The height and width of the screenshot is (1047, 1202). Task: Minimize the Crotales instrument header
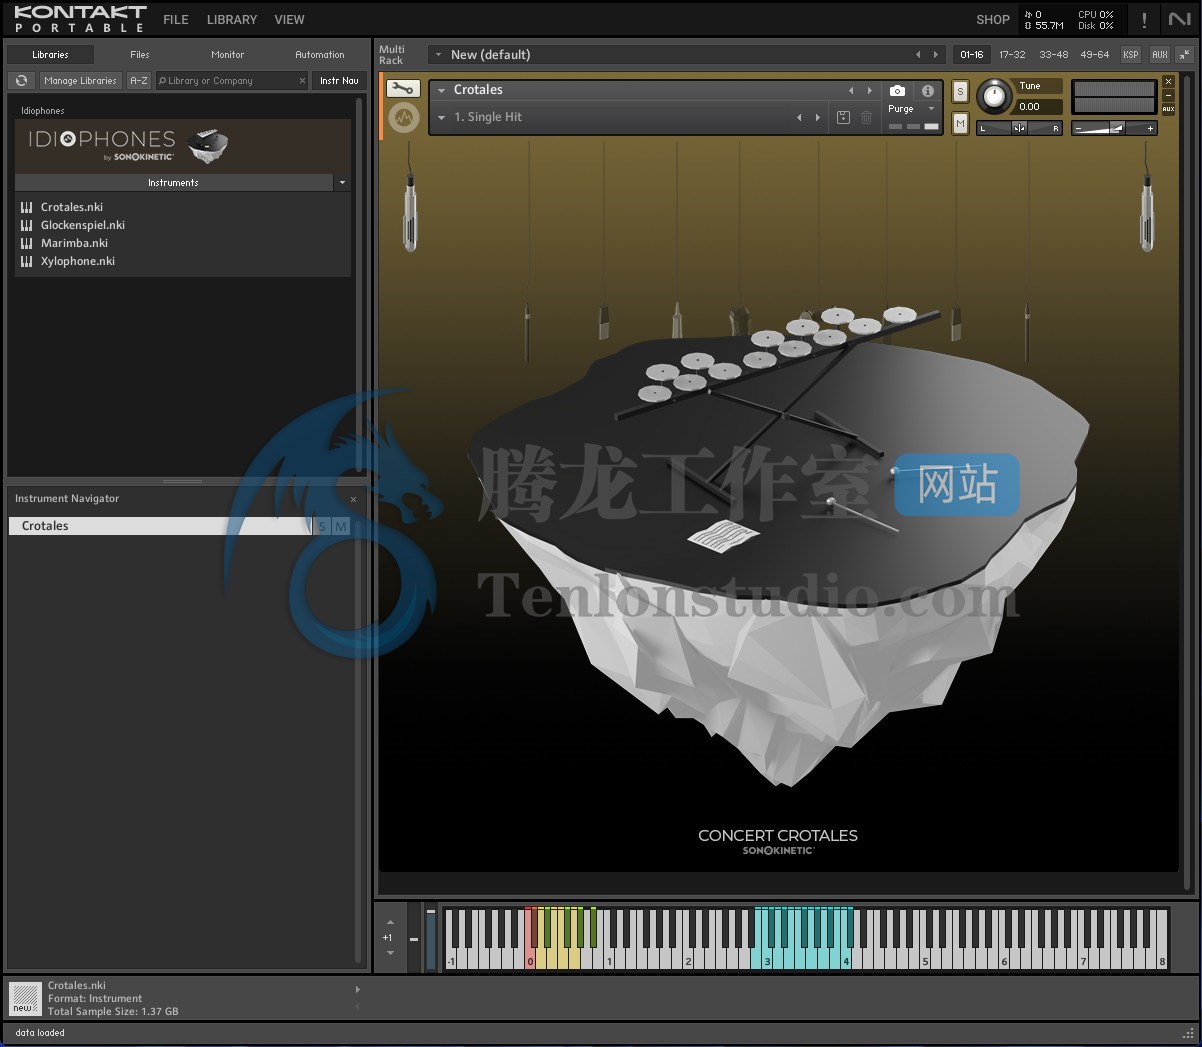[x=1168, y=96]
